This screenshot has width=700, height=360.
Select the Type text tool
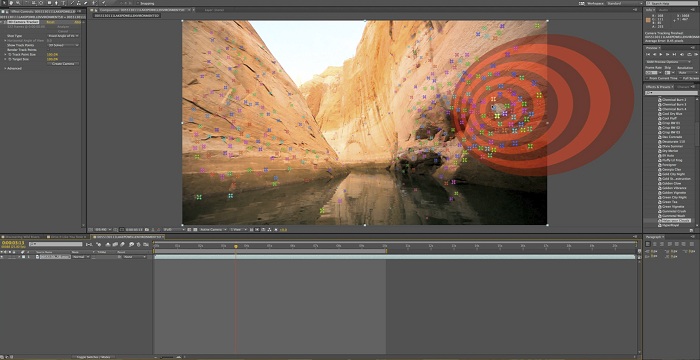(x=63, y=3)
